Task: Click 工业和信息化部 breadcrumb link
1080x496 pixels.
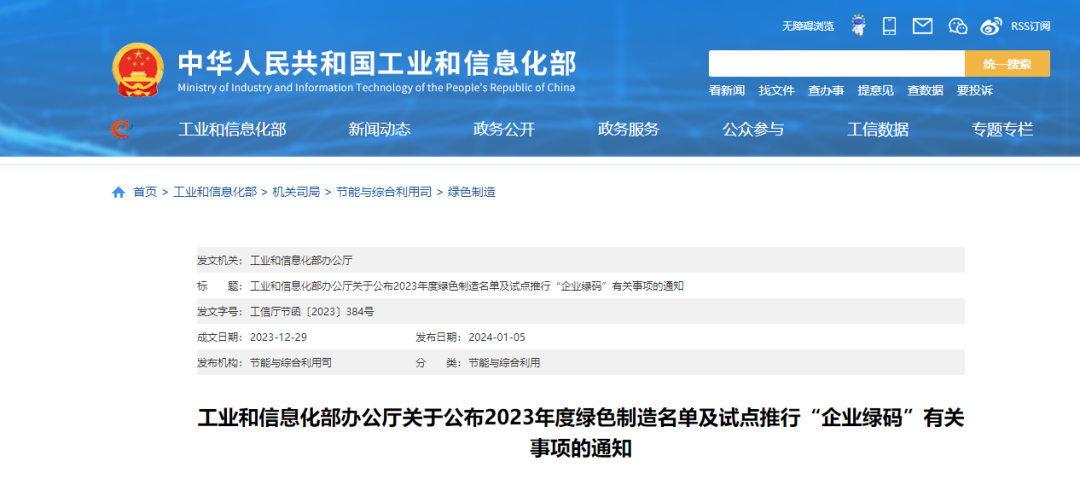Action: pyautogui.click(x=215, y=192)
